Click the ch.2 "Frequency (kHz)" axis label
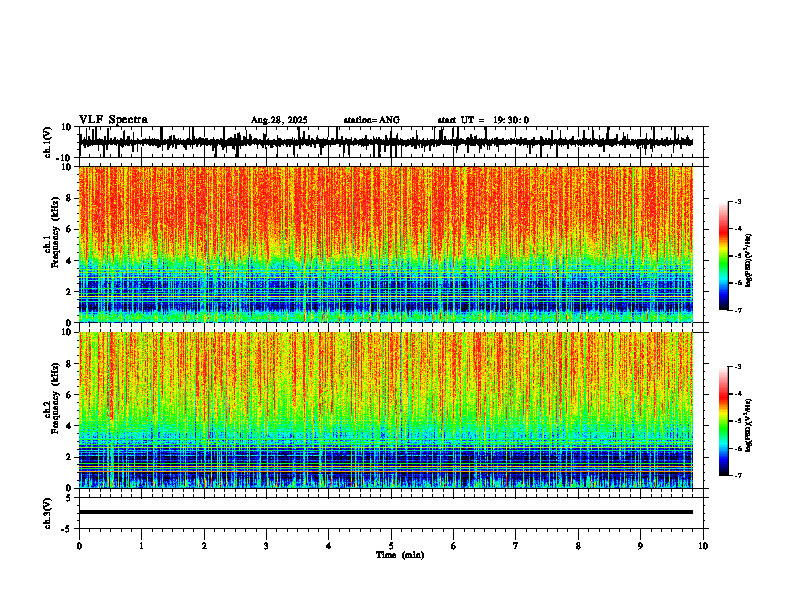792x612 pixels. click(x=55, y=398)
